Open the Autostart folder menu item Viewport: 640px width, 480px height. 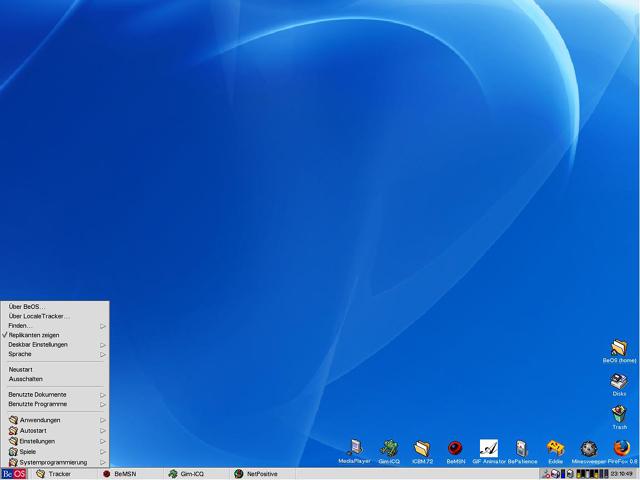[55, 431]
